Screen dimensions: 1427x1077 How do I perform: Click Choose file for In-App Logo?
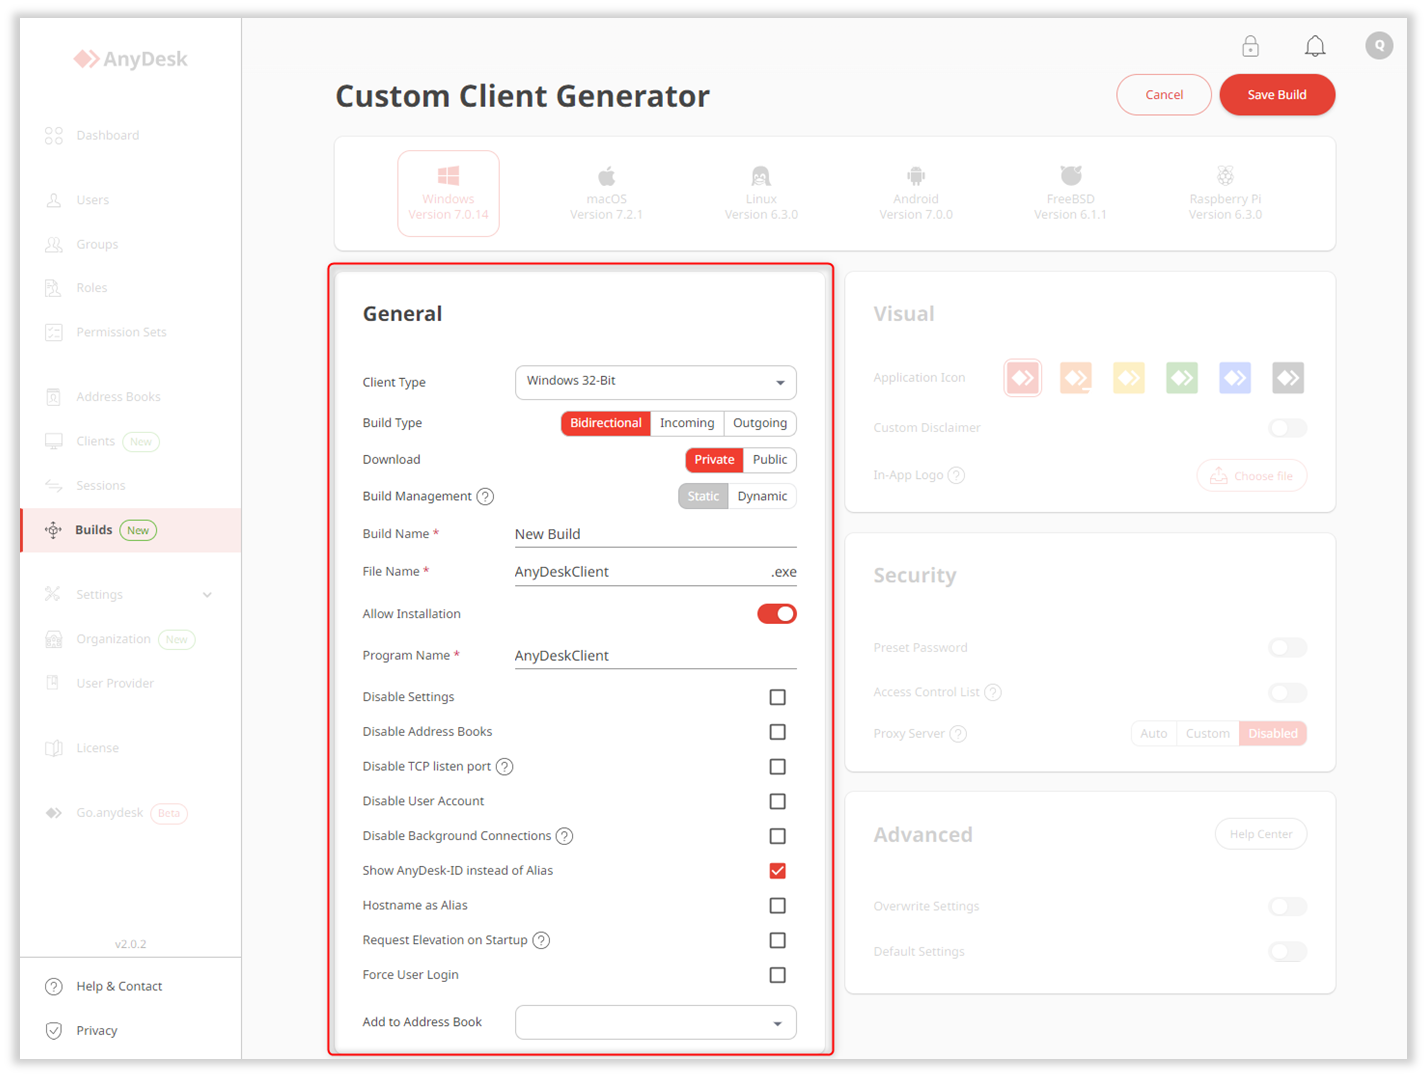[x=1252, y=476]
